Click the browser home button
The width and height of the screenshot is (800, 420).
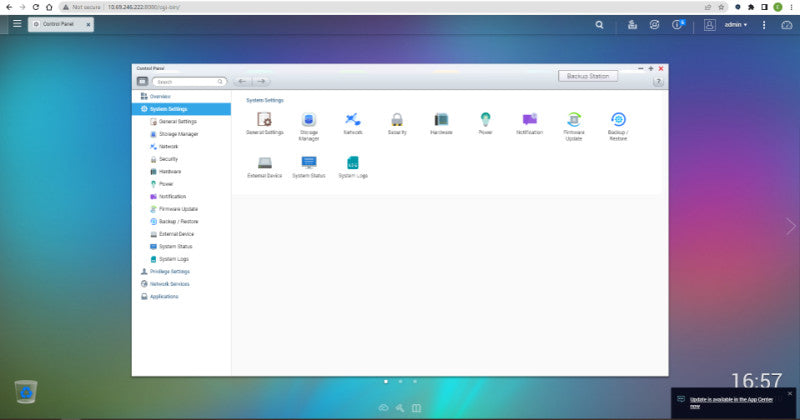[x=49, y=7]
